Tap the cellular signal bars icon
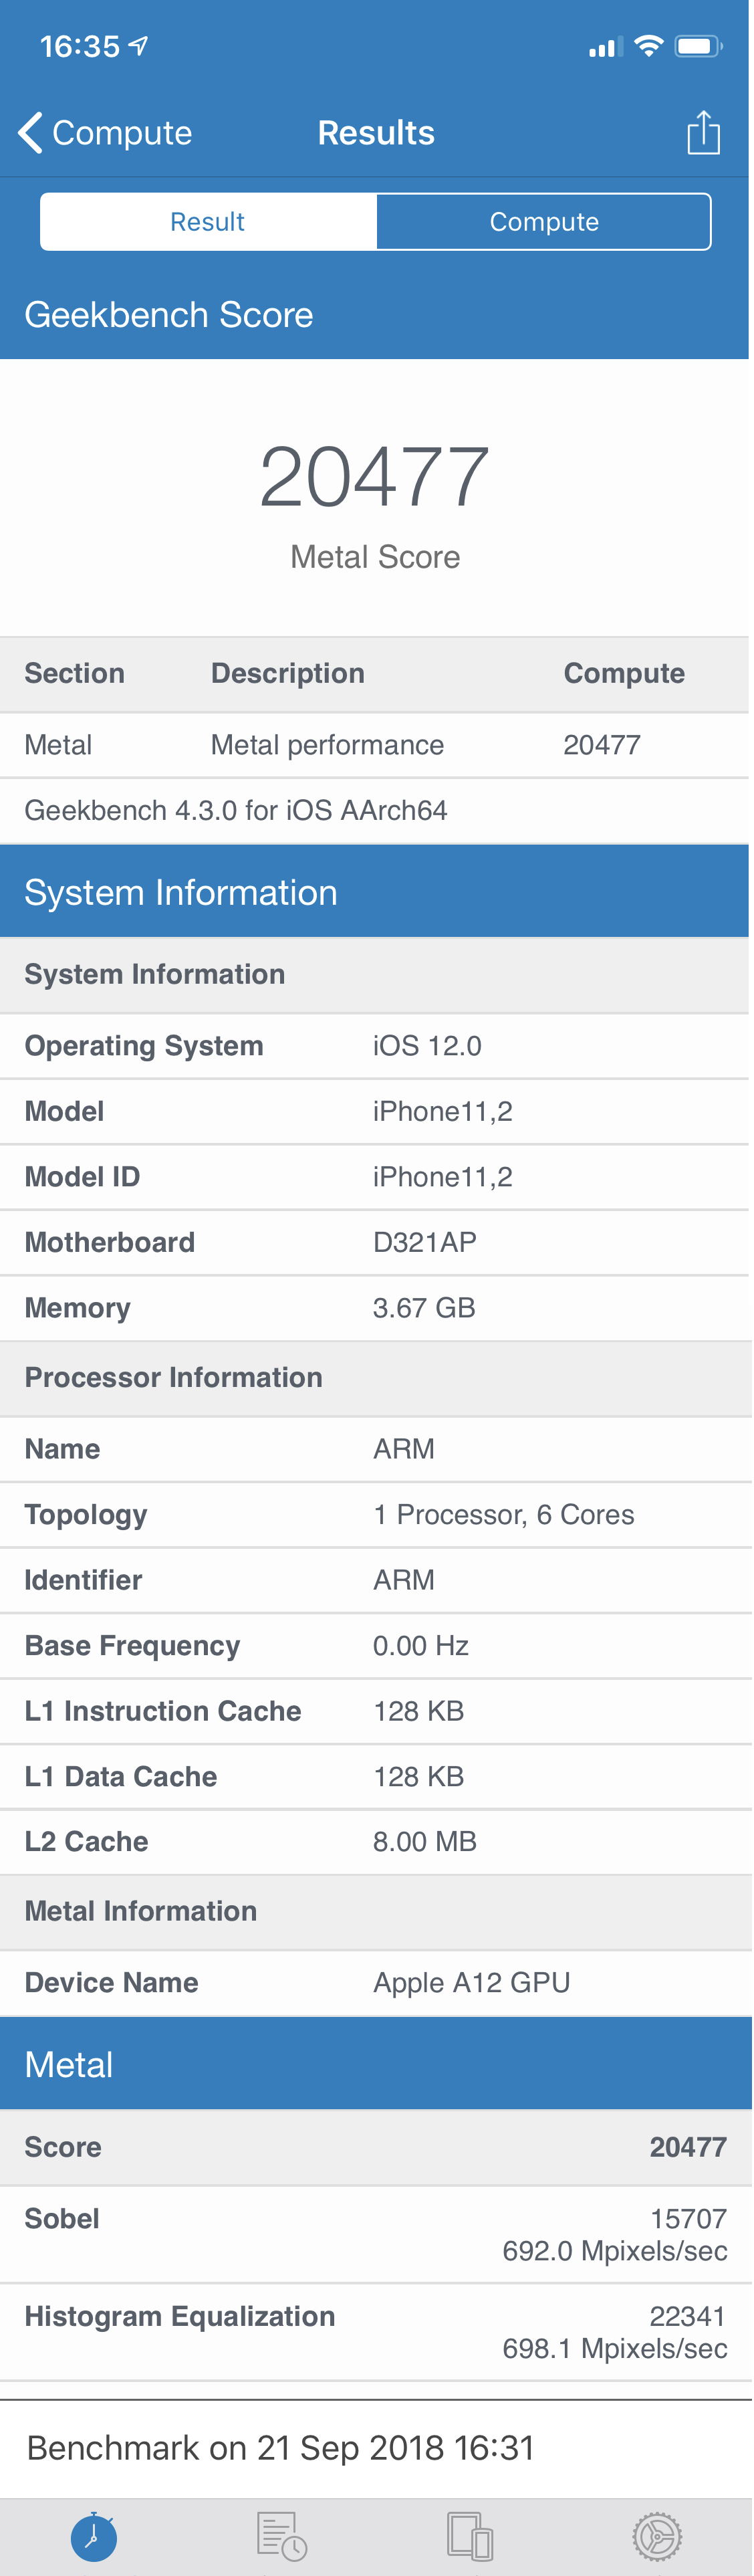Viewport: 754px width, 2576px height. click(605, 46)
